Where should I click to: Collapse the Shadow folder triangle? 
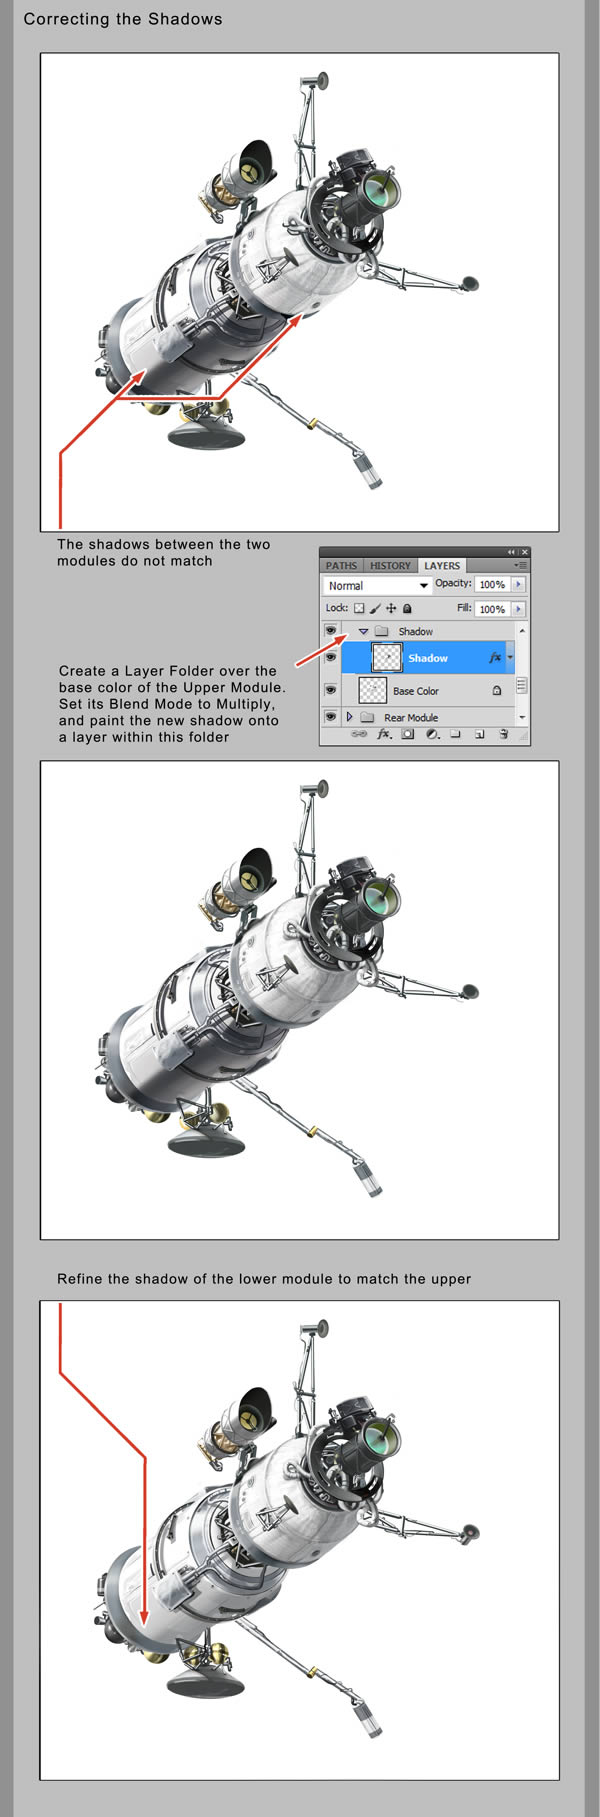[364, 631]
